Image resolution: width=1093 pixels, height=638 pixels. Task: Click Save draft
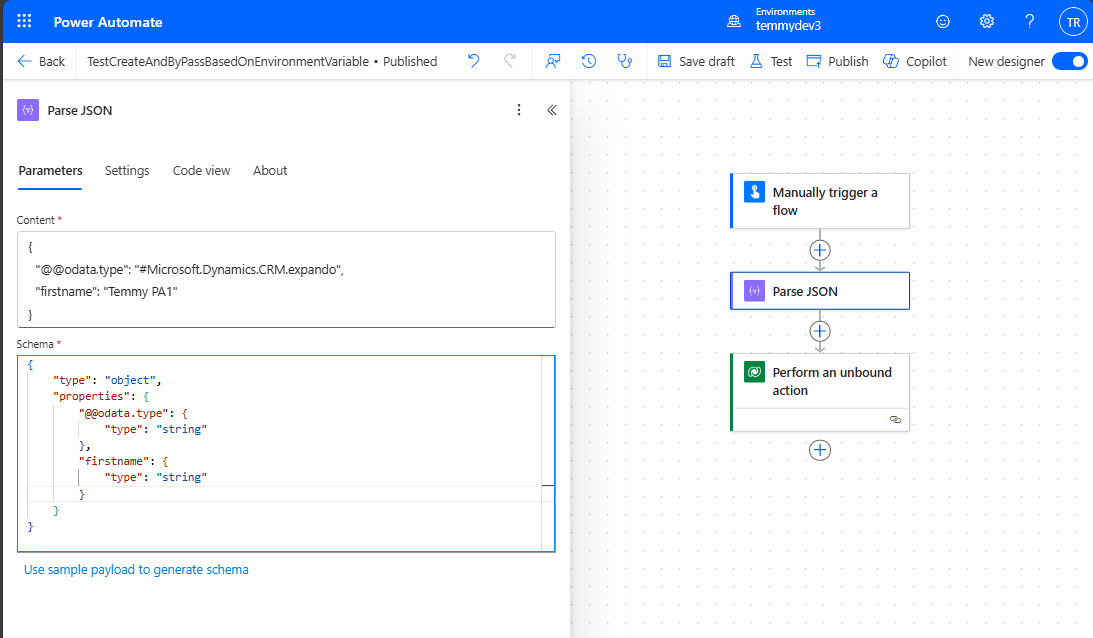696,61
